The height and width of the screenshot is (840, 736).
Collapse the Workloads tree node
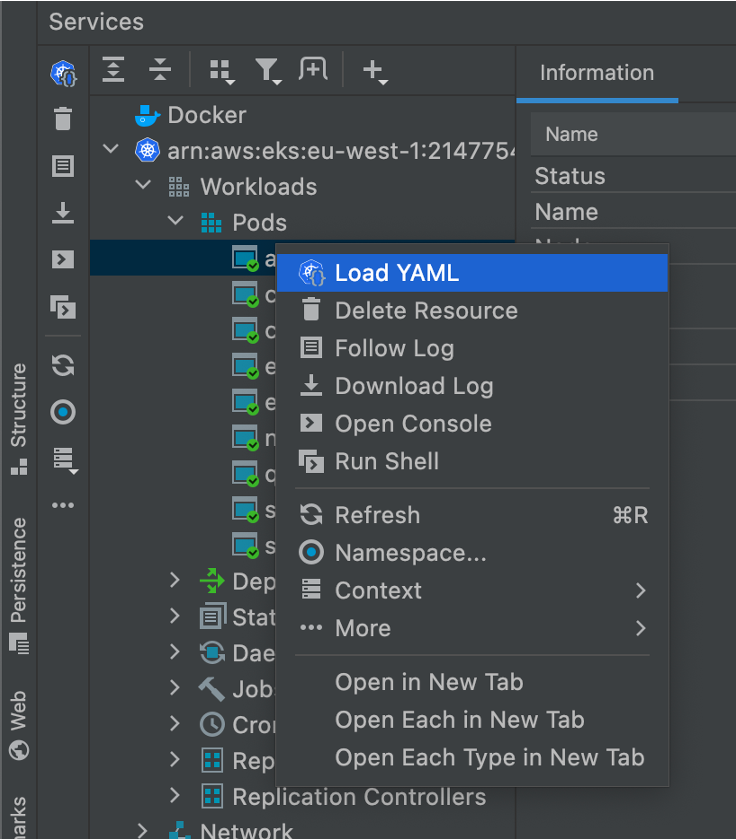143,185
